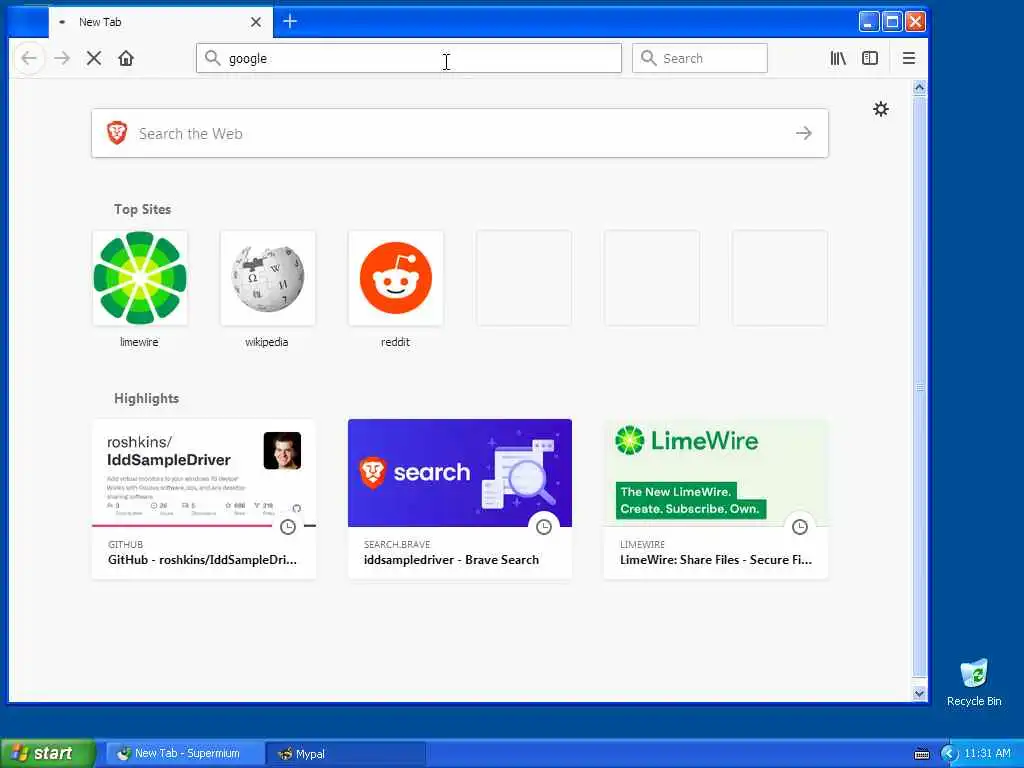Click the Search the Web field
This screenshot has width=1024, height=768.
(460, 133)
